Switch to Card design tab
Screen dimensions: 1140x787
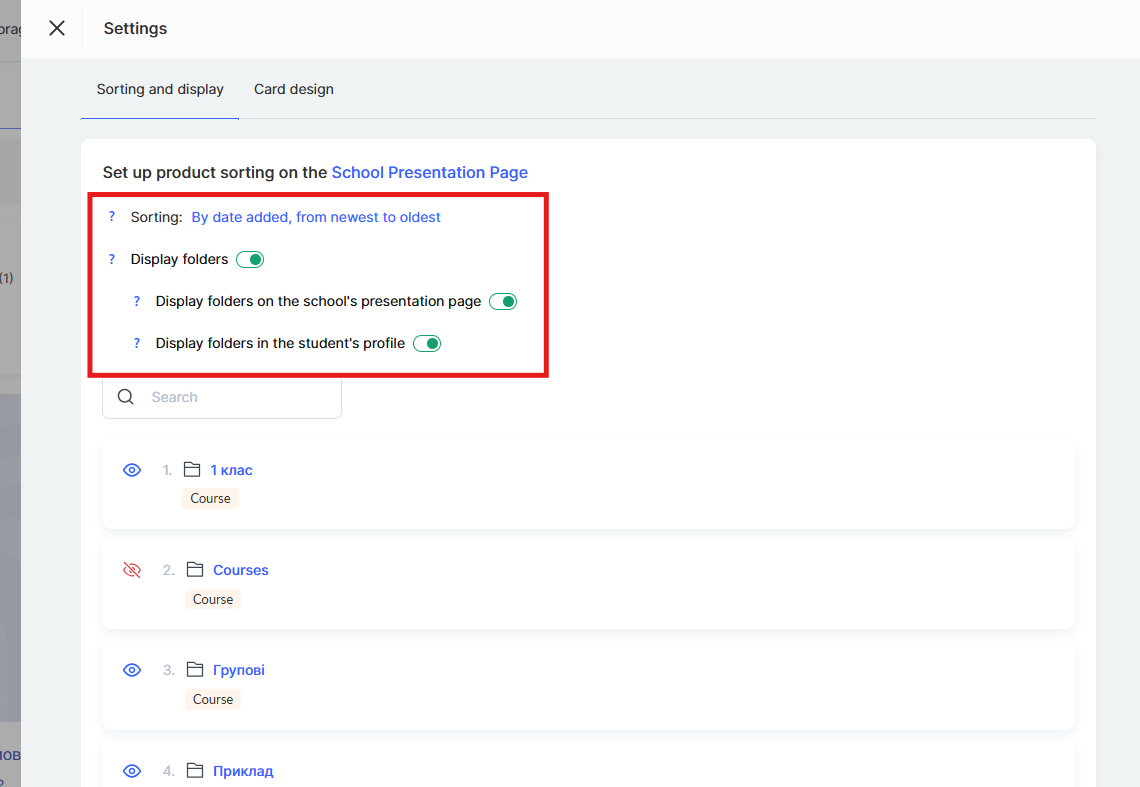coord(294,89)
